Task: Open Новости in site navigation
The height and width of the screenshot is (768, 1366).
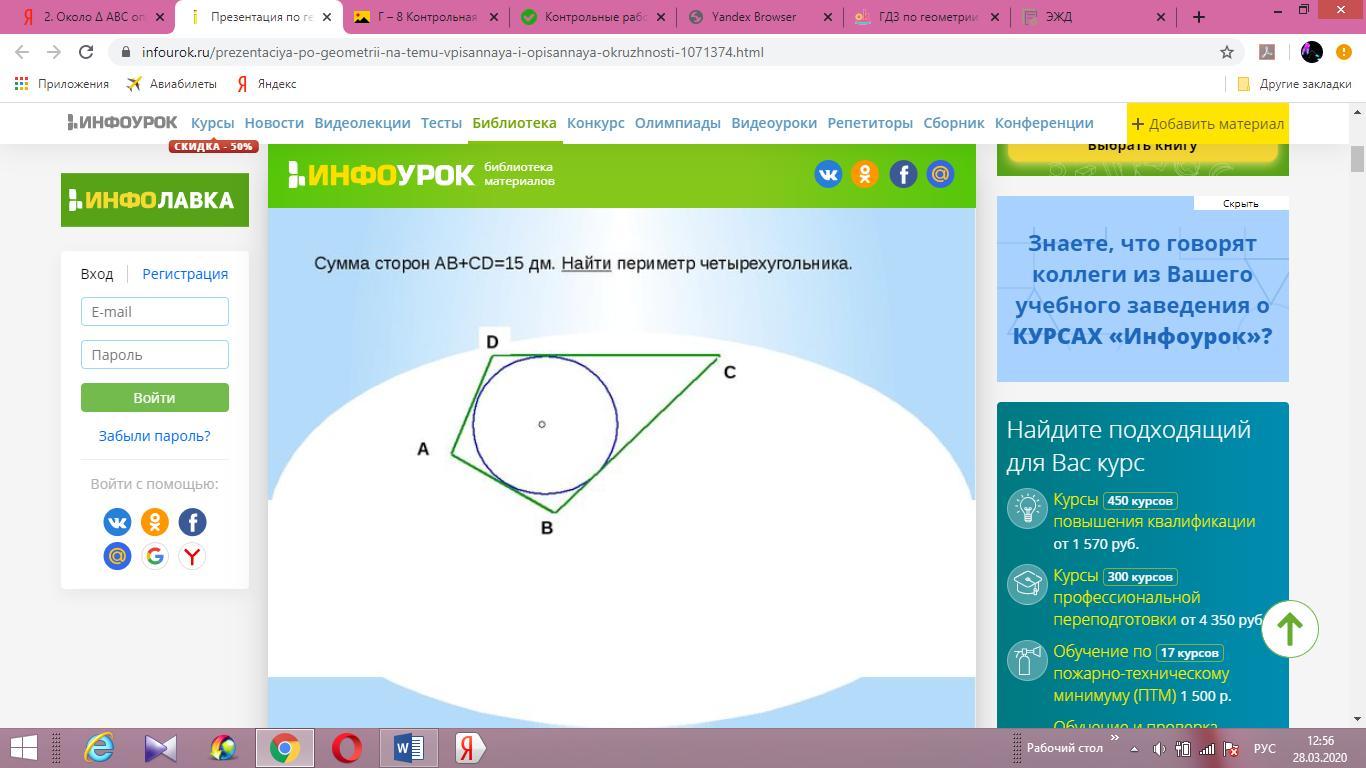Action: coord(274,123)
